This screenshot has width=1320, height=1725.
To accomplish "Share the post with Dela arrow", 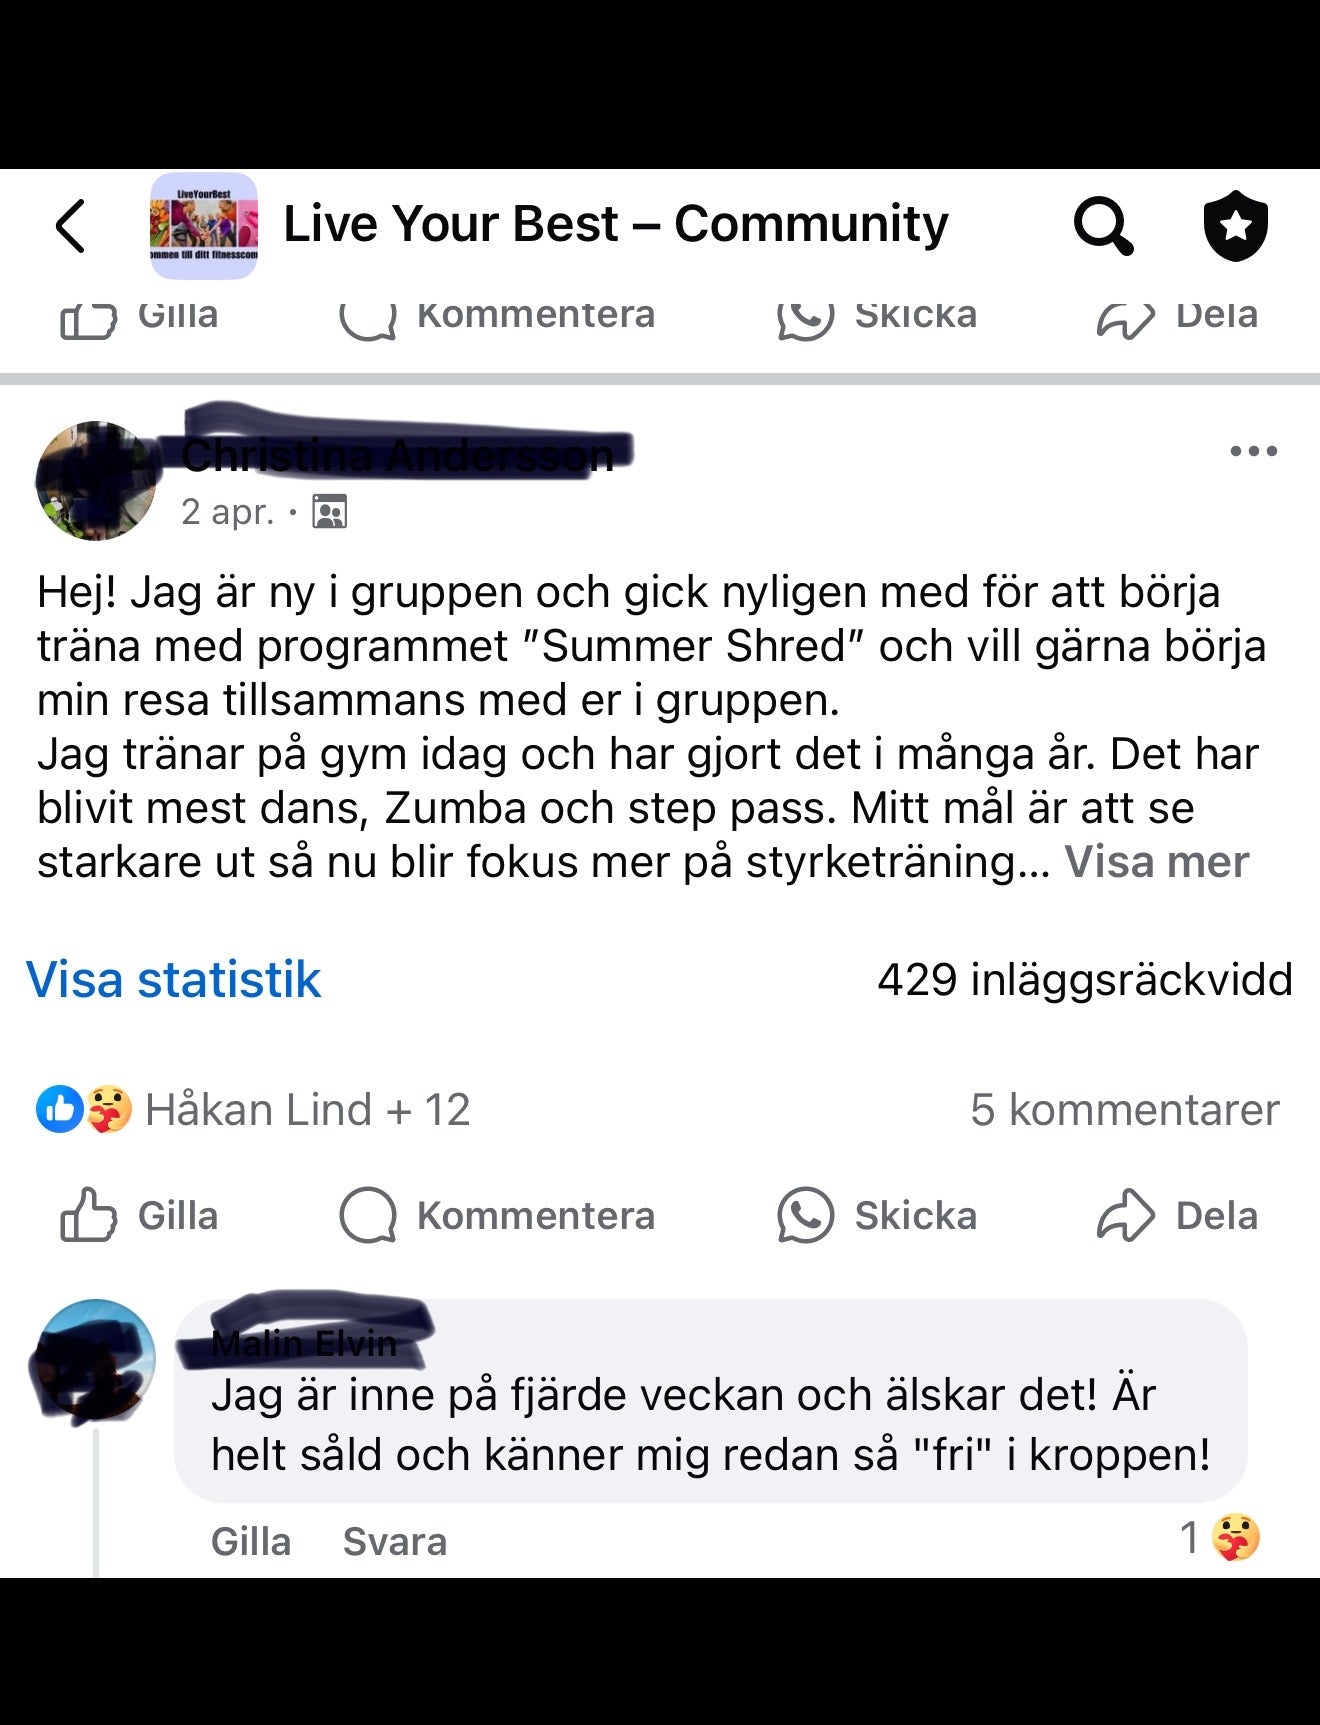I will (1177, 1215).
